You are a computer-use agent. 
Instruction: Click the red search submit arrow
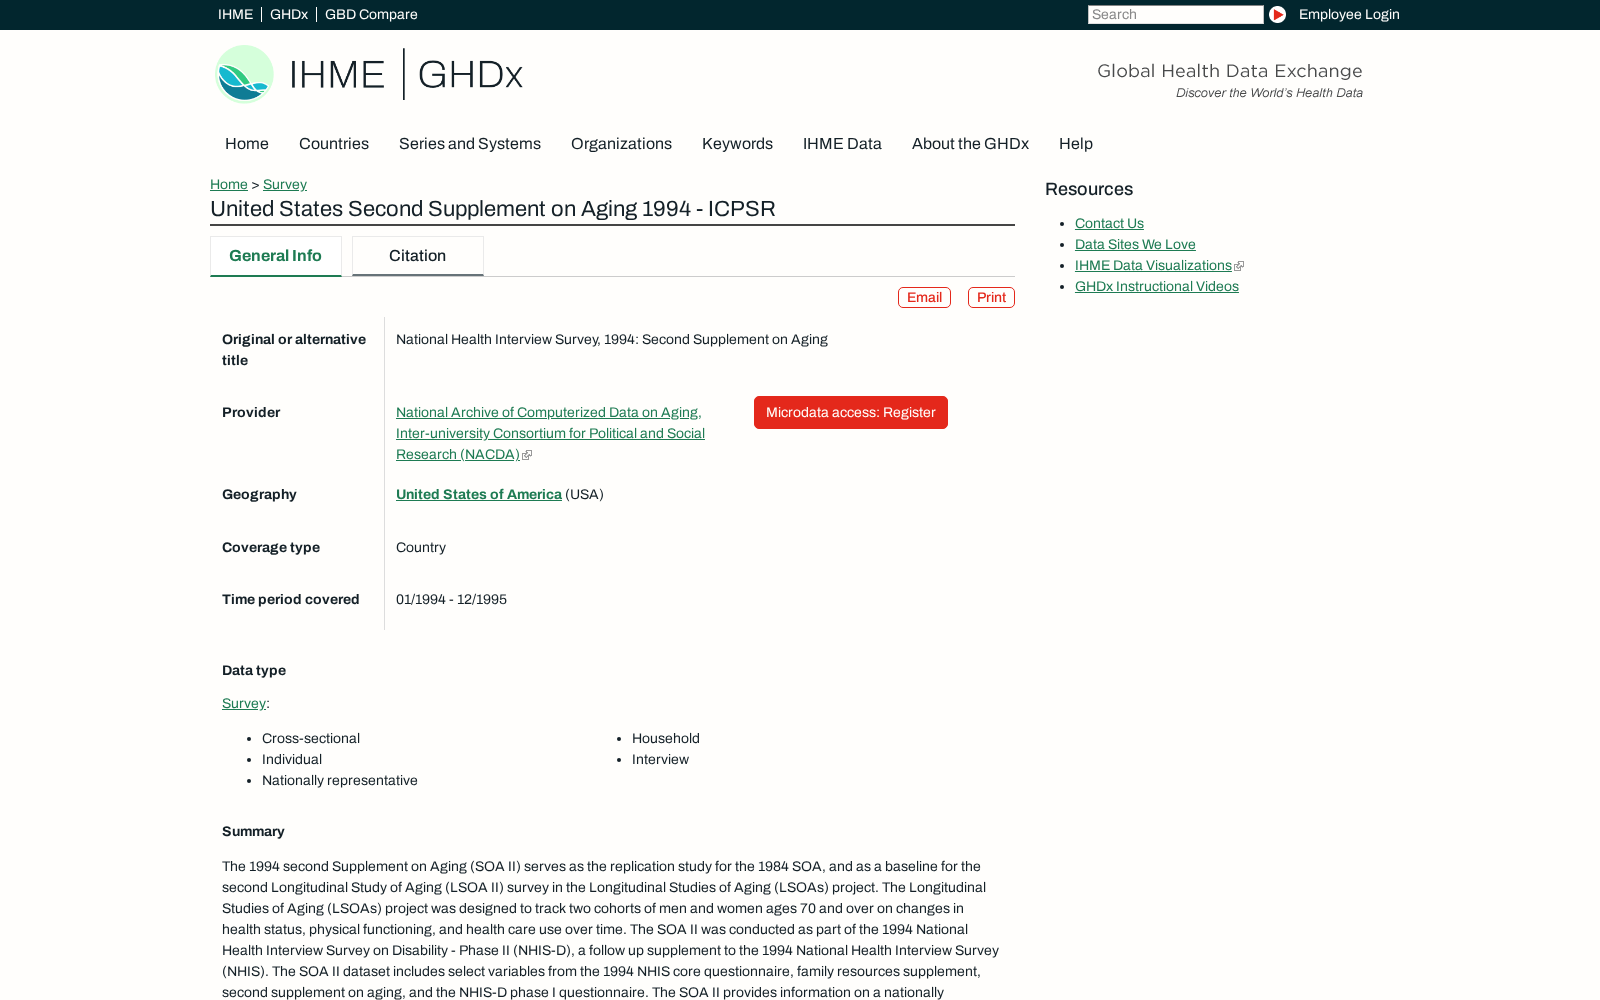point(1277,14)
